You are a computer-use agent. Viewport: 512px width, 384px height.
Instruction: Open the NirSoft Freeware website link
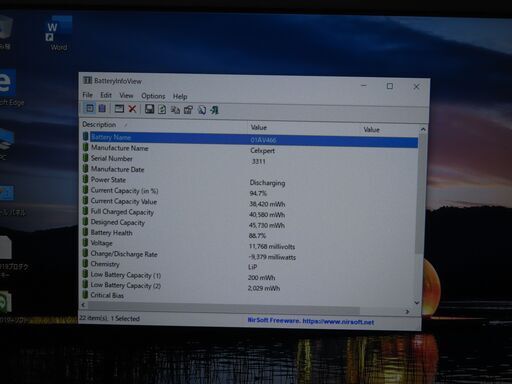(310, 321)
